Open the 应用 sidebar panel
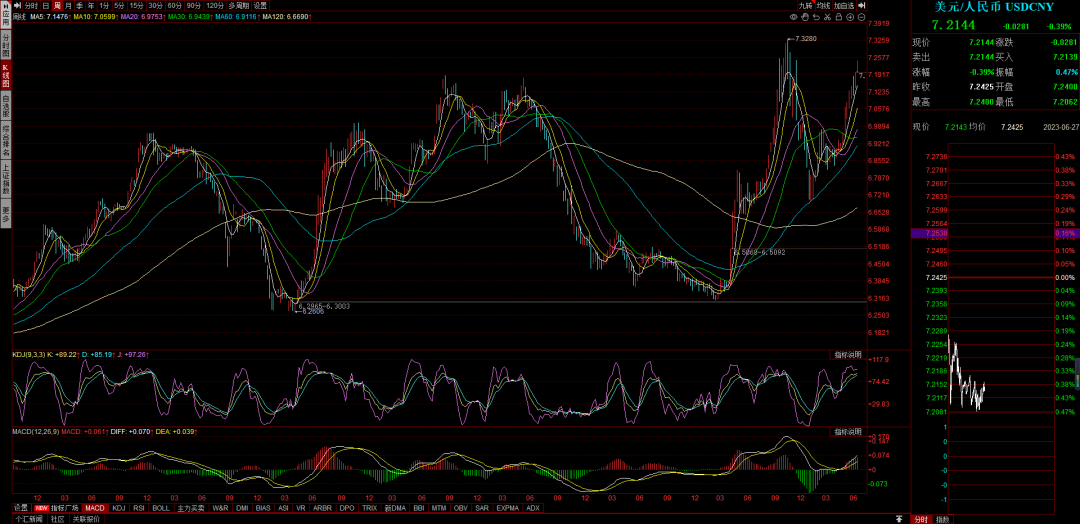This screenshot has width=1080, height=524. pyautogui.click(x=6, y=12)
